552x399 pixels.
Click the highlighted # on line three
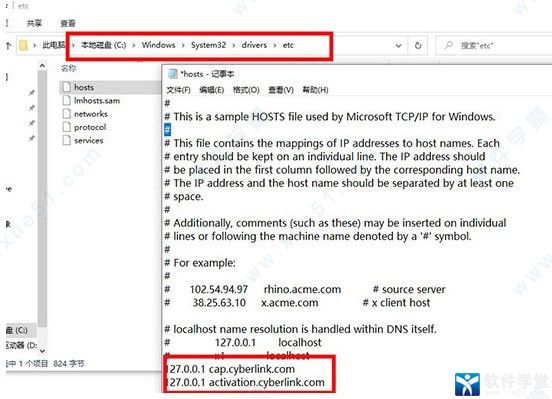(x=168, y=130)
